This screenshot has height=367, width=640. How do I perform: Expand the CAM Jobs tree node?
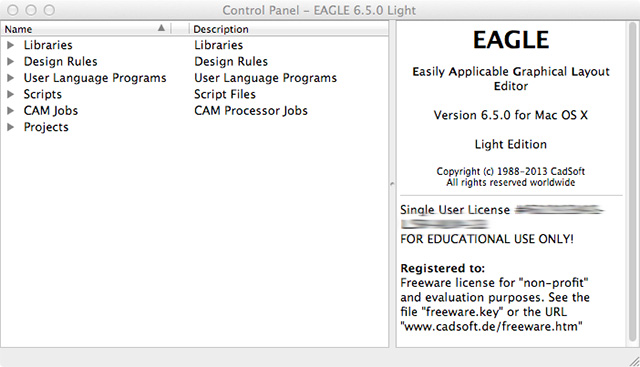(11, 110)
